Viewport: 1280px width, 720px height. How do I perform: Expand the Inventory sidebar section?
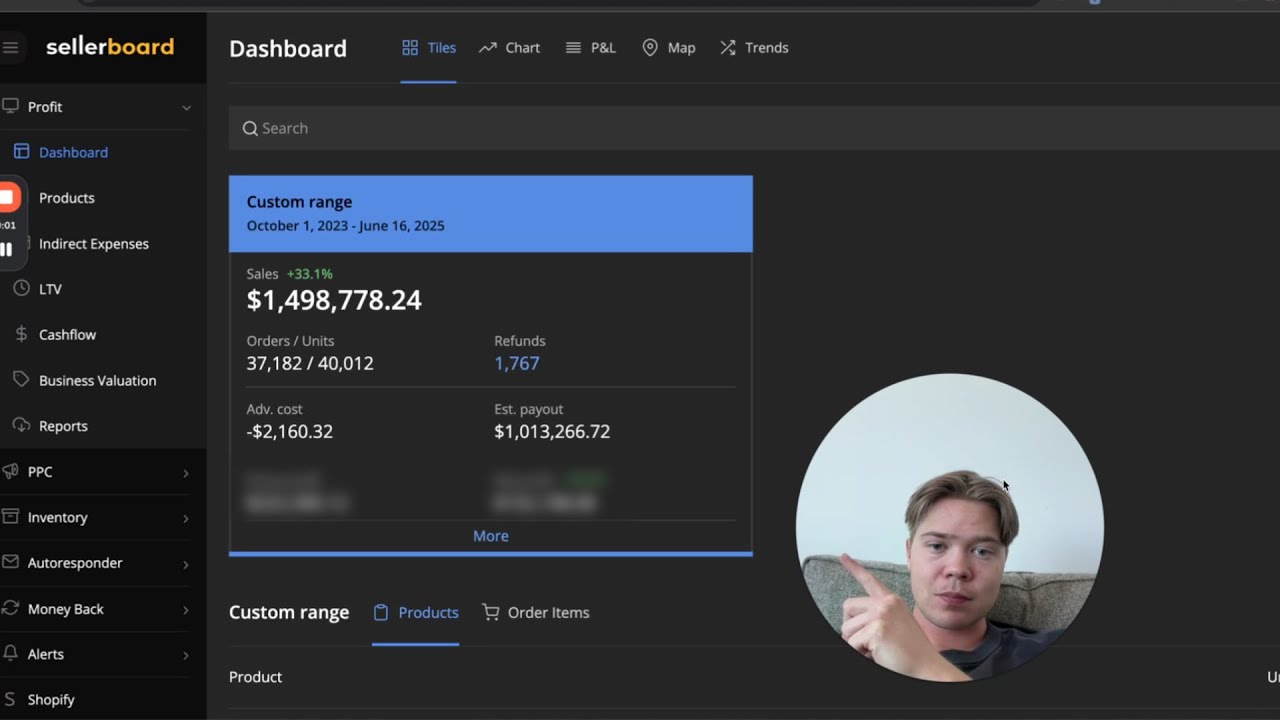coord(186,518)
